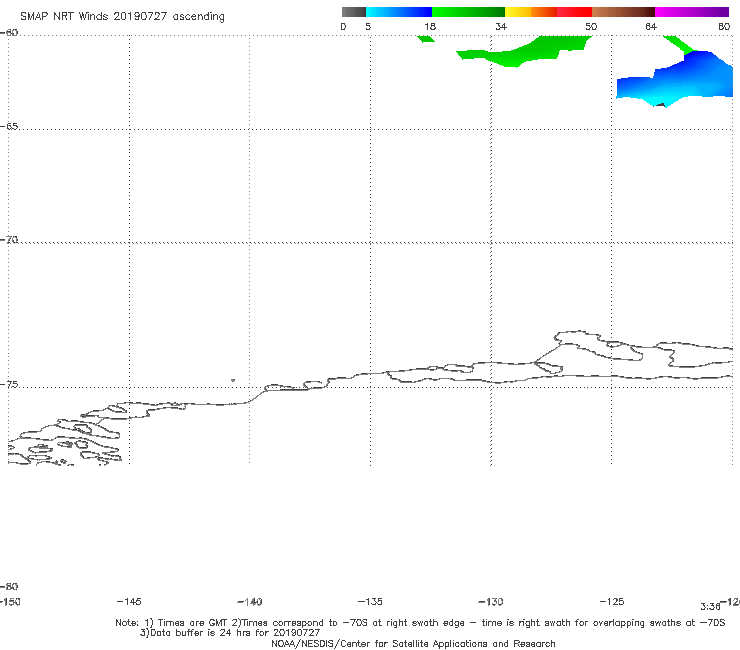The height and width of the screenshot is (650, 740).
Task: Select the gray 0-5 segment of color bar
Action: pos(353,12)
